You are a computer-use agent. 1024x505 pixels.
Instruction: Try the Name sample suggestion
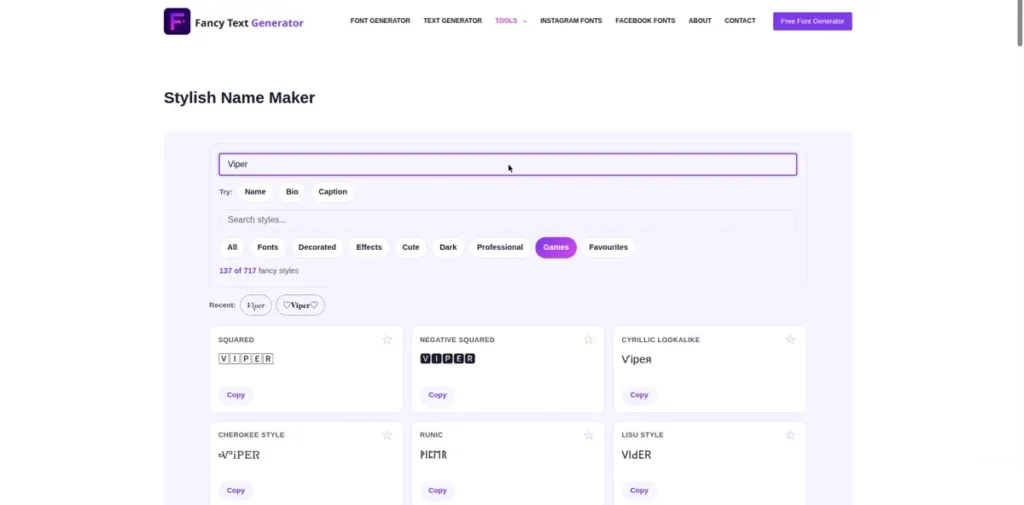[255, 192]
